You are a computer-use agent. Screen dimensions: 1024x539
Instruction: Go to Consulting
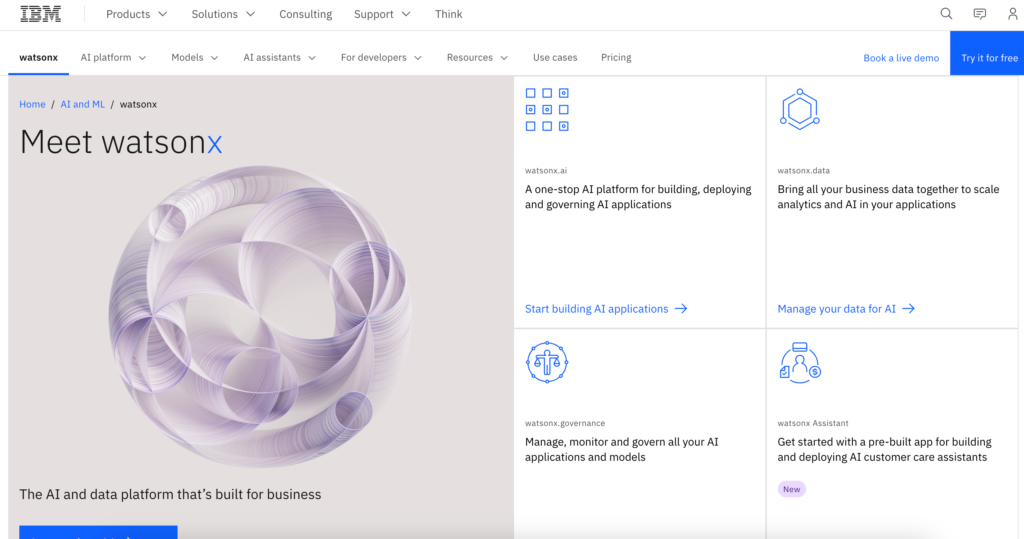(306, 14)
